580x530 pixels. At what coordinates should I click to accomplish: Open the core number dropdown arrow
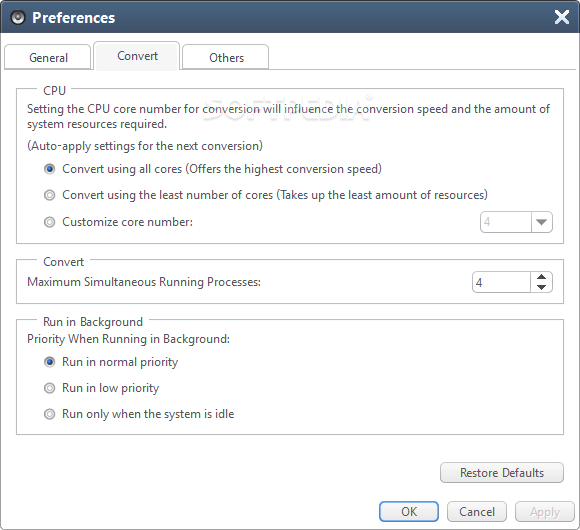pyautogui.click(x=542, y=222)
